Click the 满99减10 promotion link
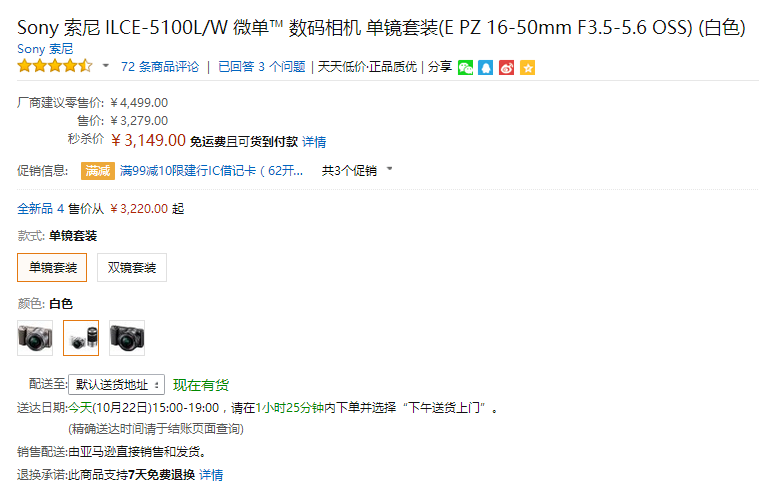This screenshot has height=487, width=759. 212,170
